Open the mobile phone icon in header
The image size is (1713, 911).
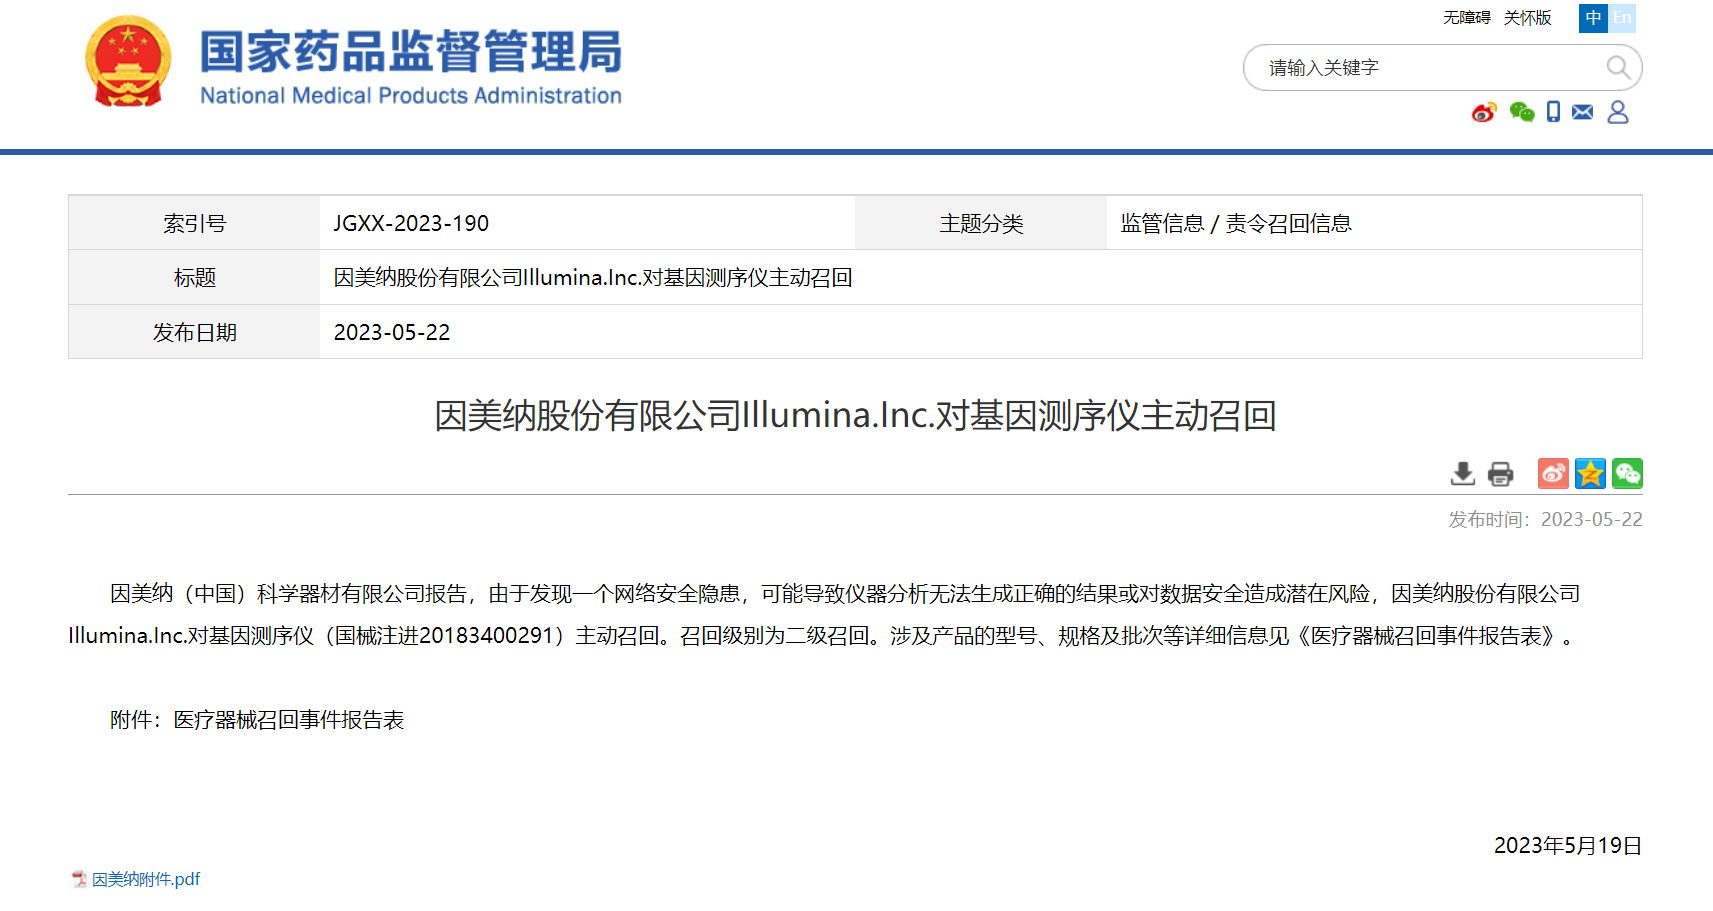pos(1553,112)
